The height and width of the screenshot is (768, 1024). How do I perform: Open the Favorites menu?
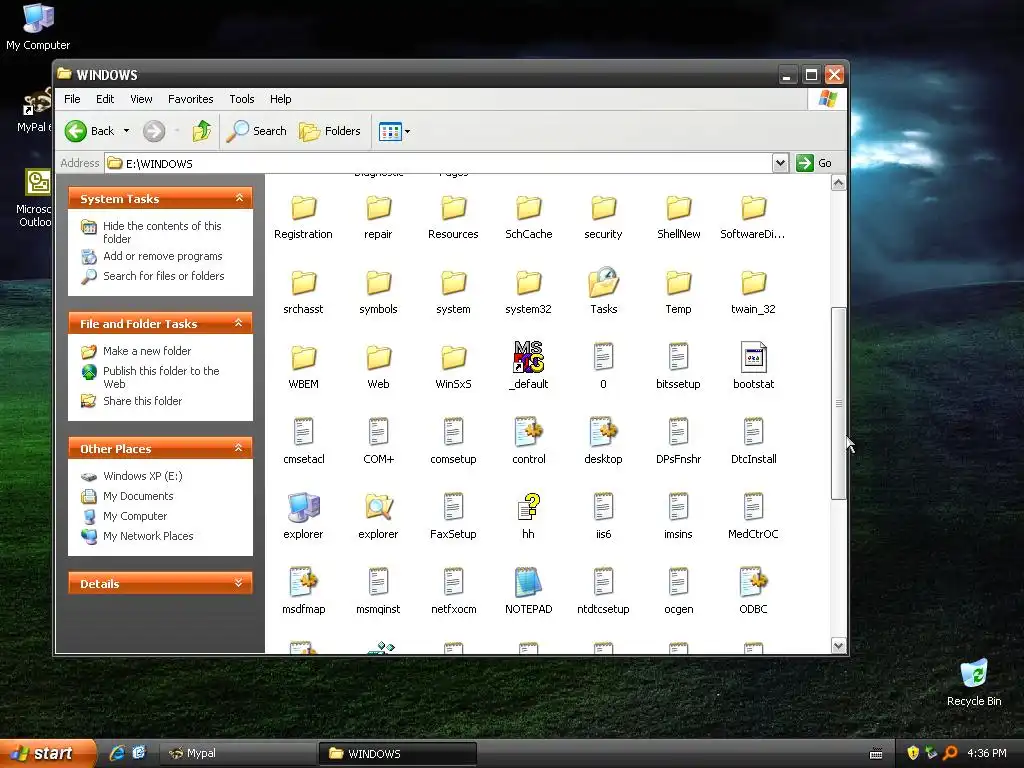click(191, 99)
